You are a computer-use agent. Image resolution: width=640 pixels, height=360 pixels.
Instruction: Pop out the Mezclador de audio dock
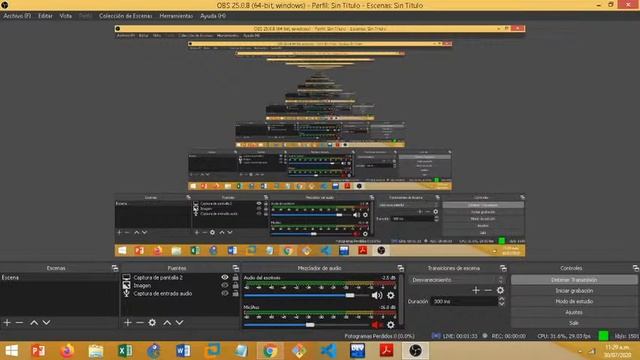(401, 268)
